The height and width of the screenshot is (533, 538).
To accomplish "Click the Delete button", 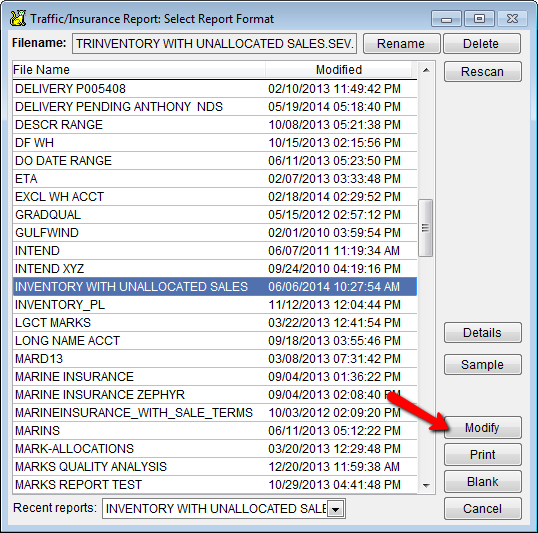I will click(482, 44).
